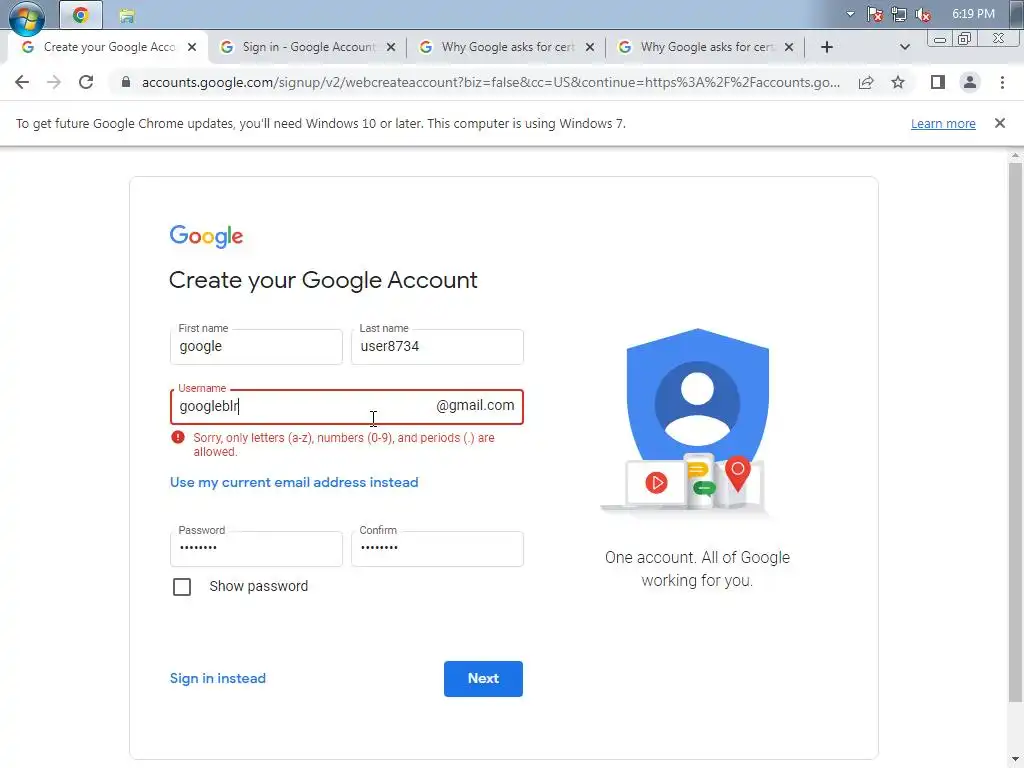Screen dimensions: 1024x768
Task: Enable the Show password checkbox
Action: coord(182,586)
